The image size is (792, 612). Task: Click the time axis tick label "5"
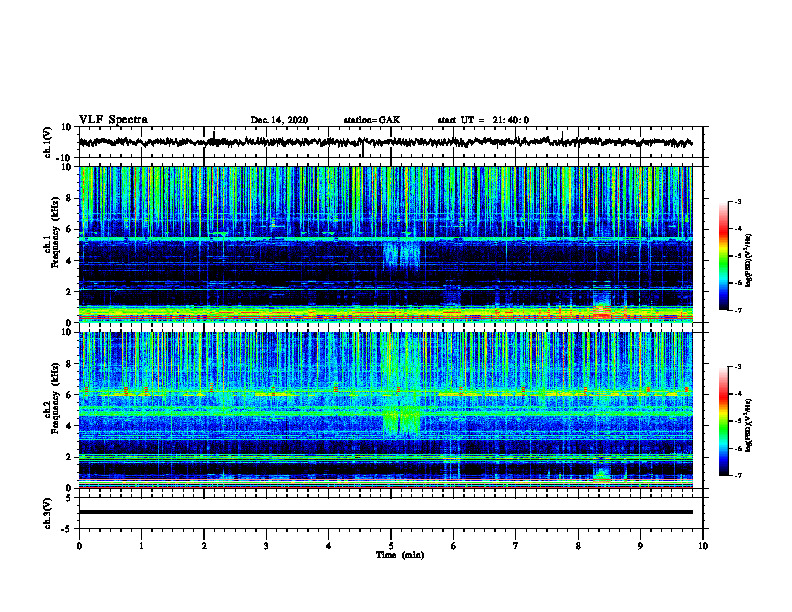[x=391, y=546]
